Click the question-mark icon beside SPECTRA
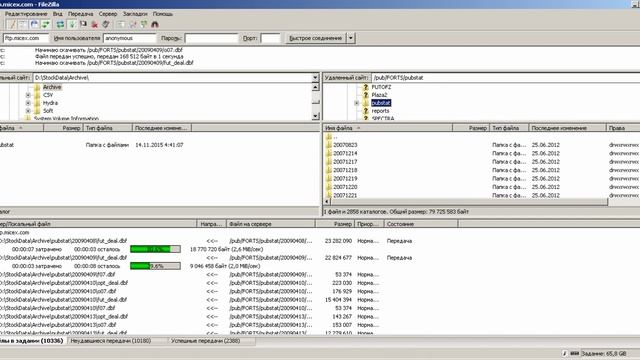 click(x=366, y=118)
